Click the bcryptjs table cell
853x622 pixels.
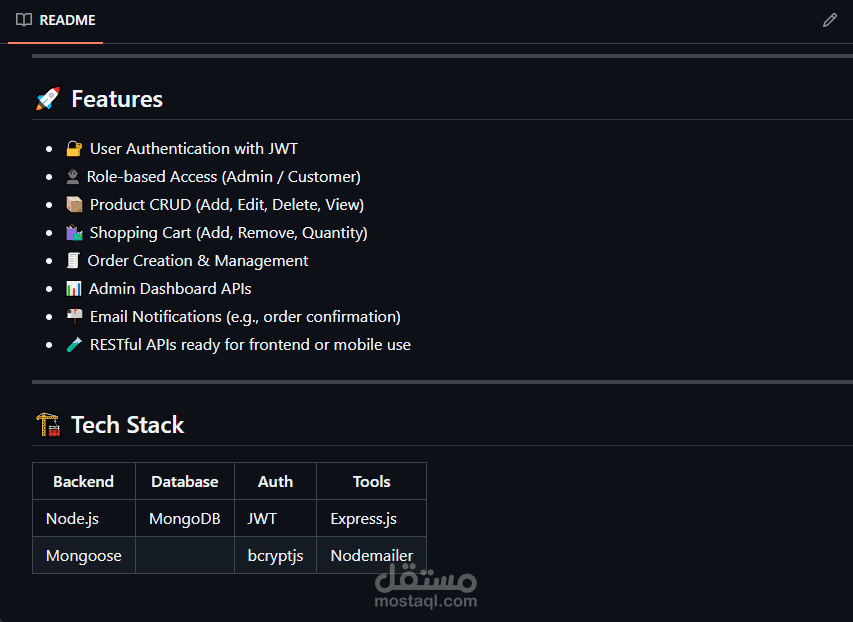click(275, 556)
